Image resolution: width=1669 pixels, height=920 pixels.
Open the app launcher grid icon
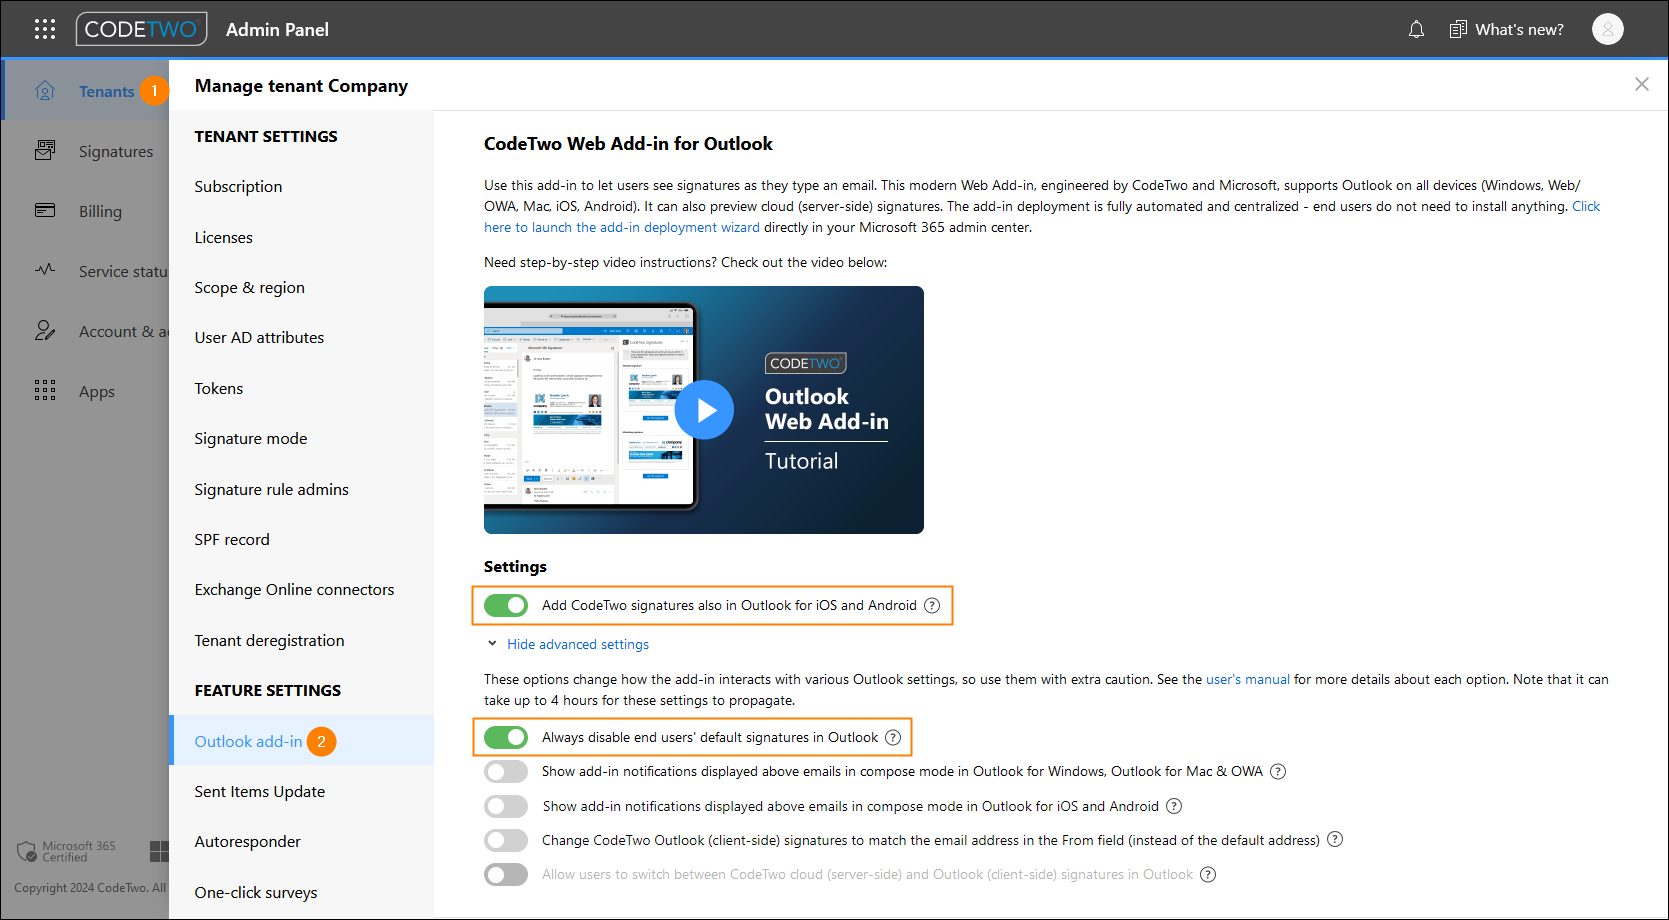(x=45, y=29)
